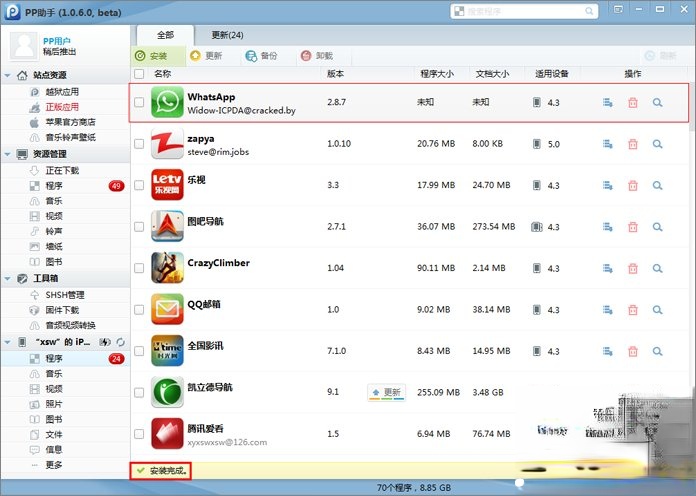
Task: Sort by the 版本 column header
Action: [335, 74]
